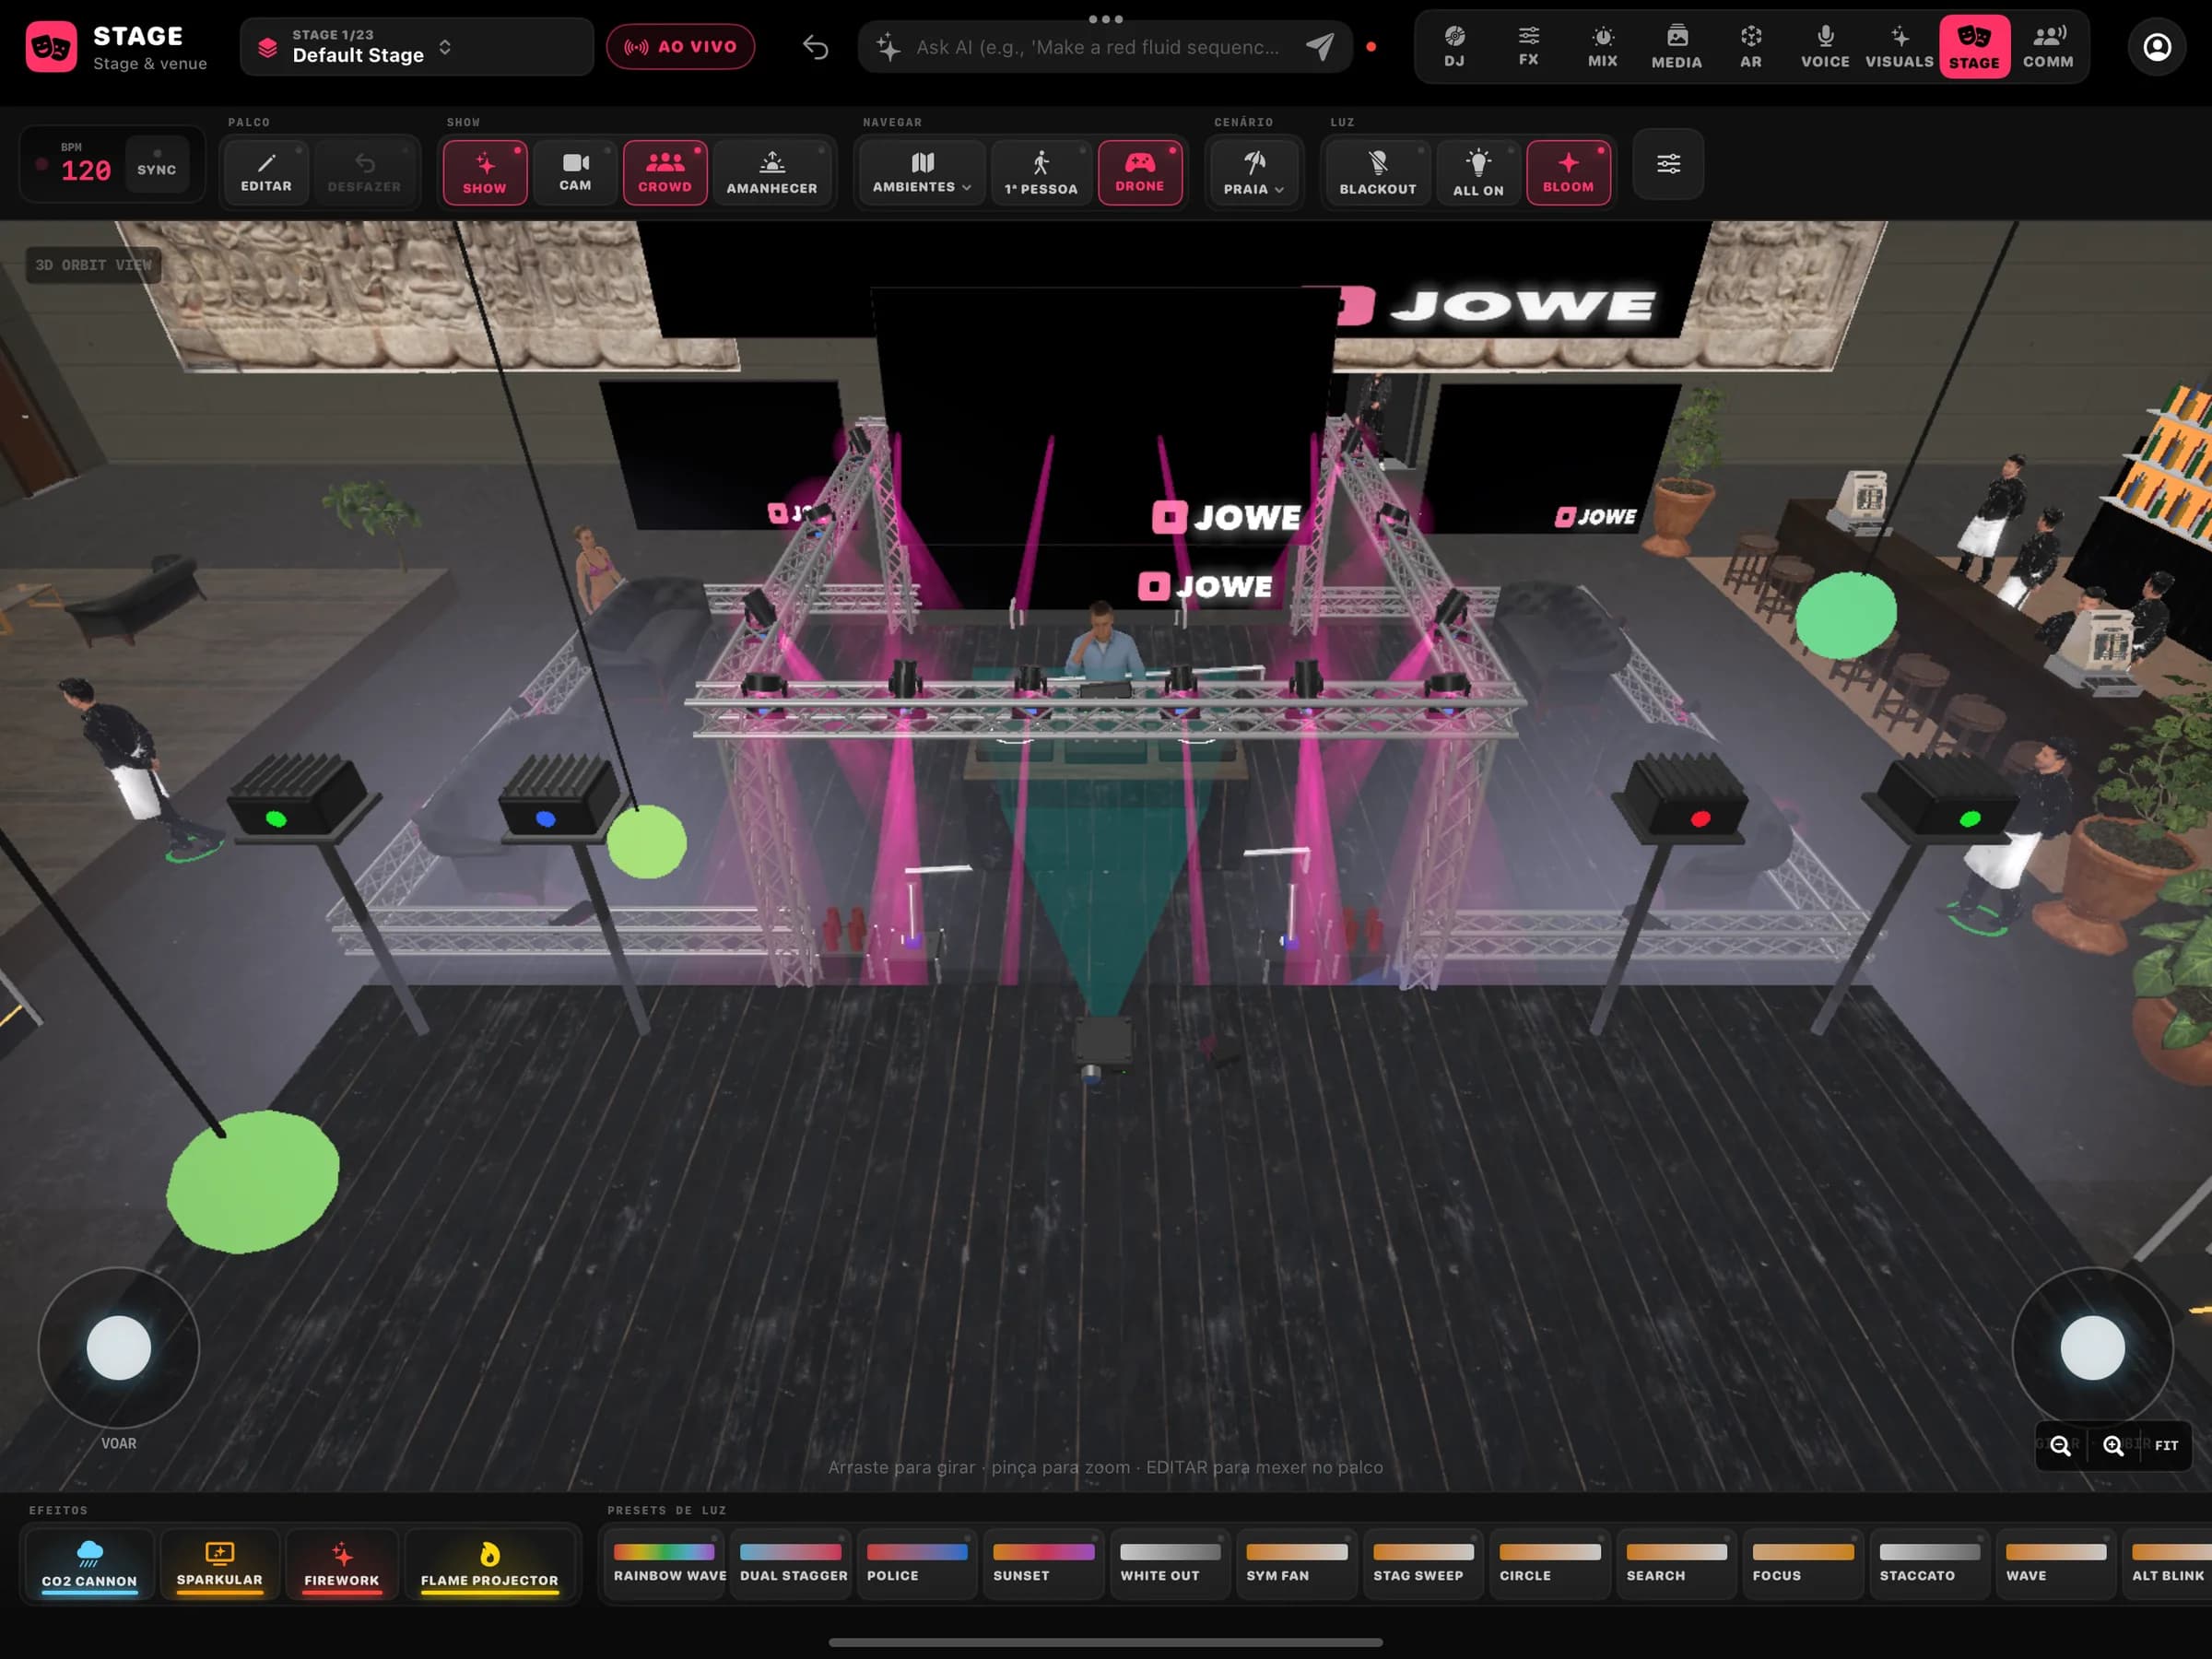
Task: Click the Ask AI text field
Action: [x=1097, y=47]
